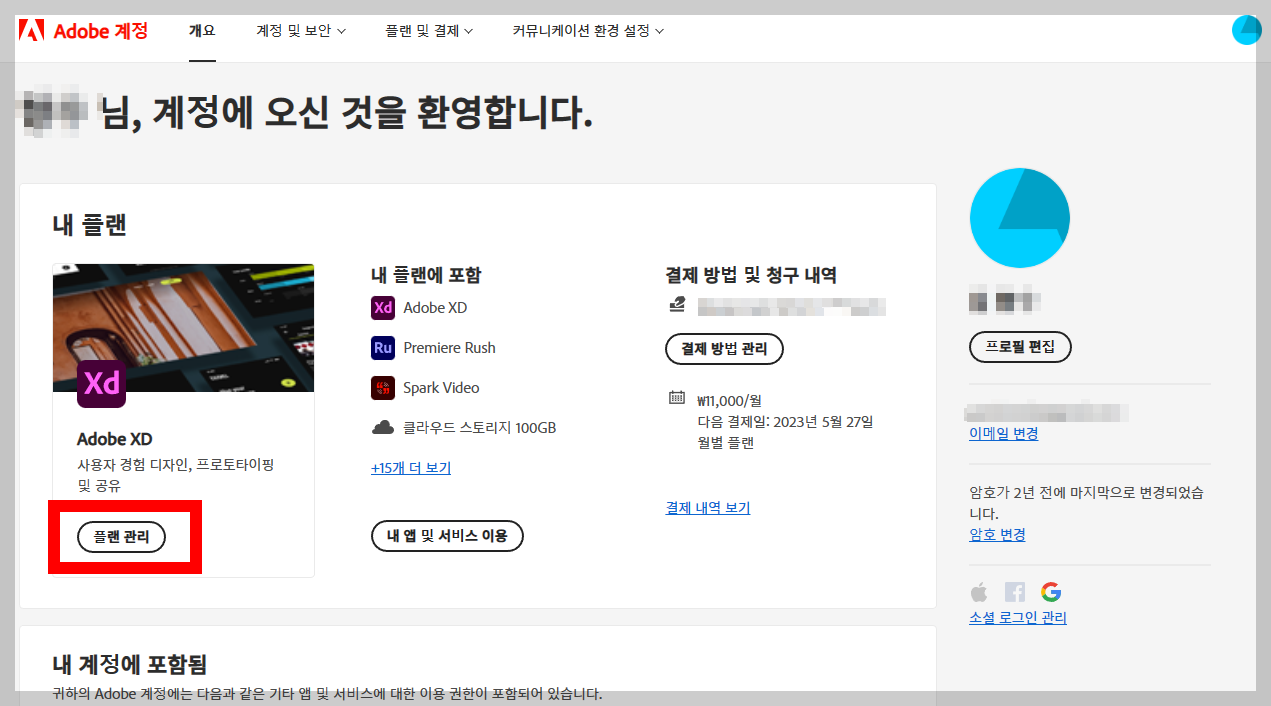
Task: Select the 개요 tab
Action: point(202,30)
